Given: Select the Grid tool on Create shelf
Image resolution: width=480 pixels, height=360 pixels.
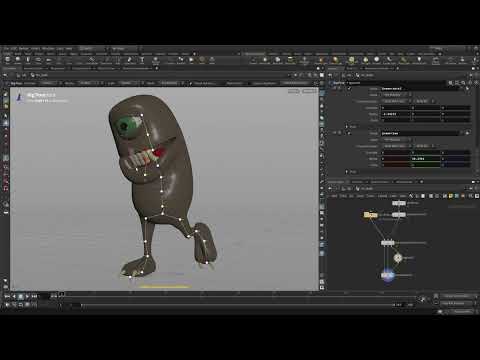Looking at the screenshot, I should point(49,60).
